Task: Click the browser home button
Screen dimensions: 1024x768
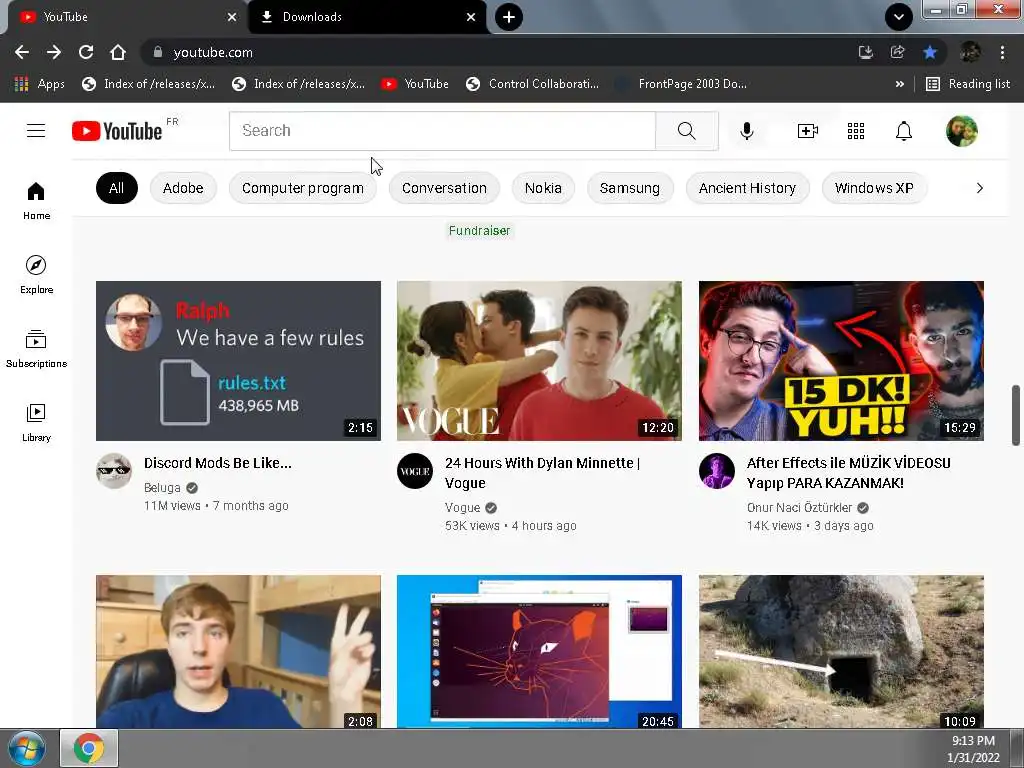Action: 118,52
